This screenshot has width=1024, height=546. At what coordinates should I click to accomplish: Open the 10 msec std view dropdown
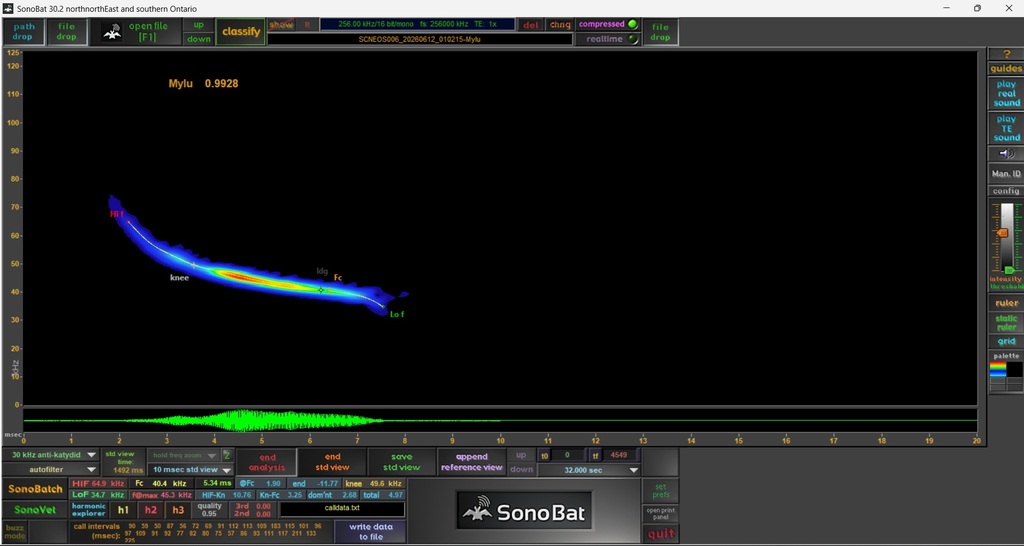coord(191,470)
